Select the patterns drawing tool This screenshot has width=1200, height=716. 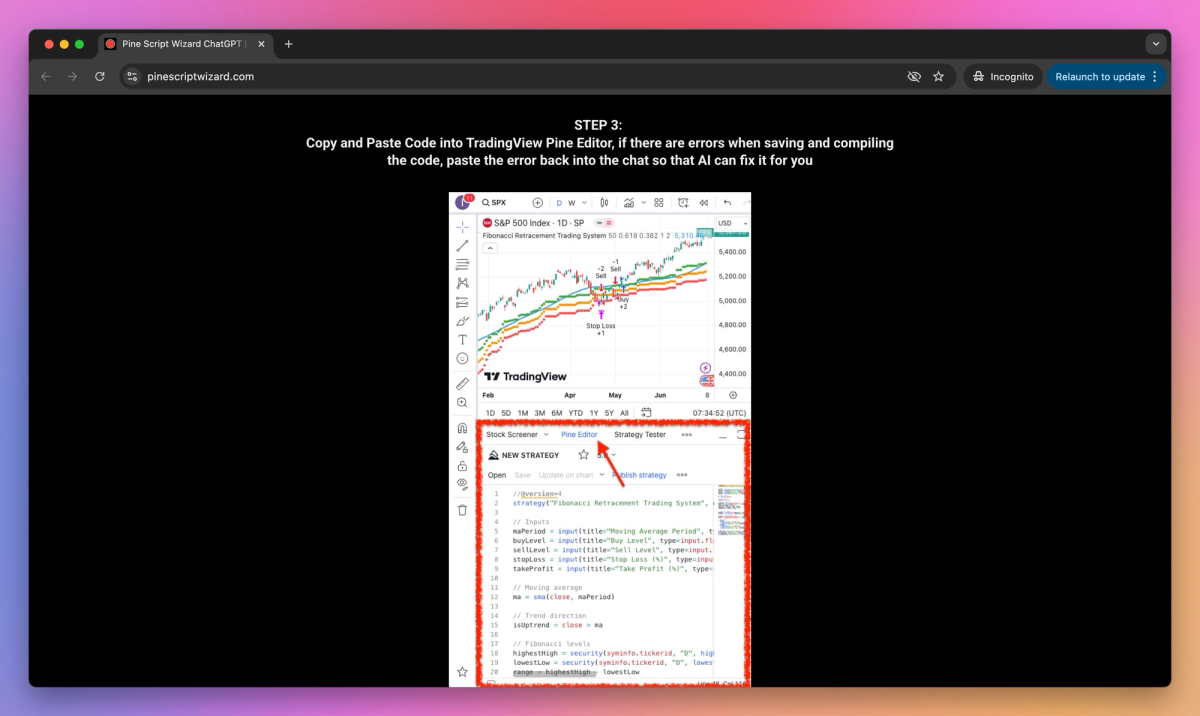tap(462, 283)
